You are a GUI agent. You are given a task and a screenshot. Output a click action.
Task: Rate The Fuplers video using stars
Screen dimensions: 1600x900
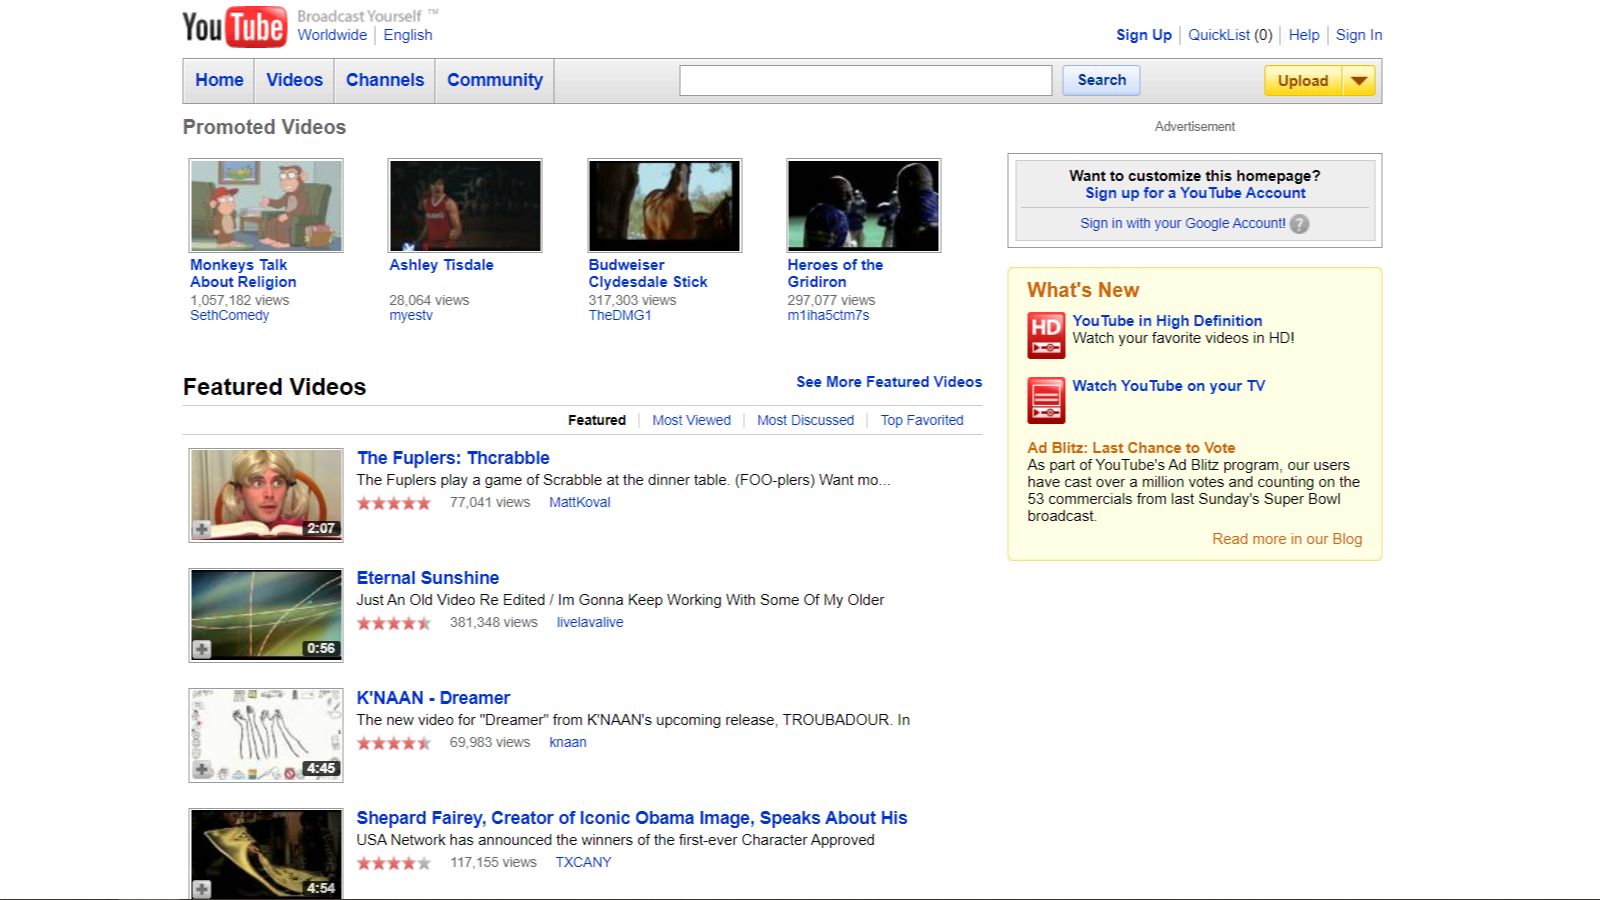(x=394, y=503)
